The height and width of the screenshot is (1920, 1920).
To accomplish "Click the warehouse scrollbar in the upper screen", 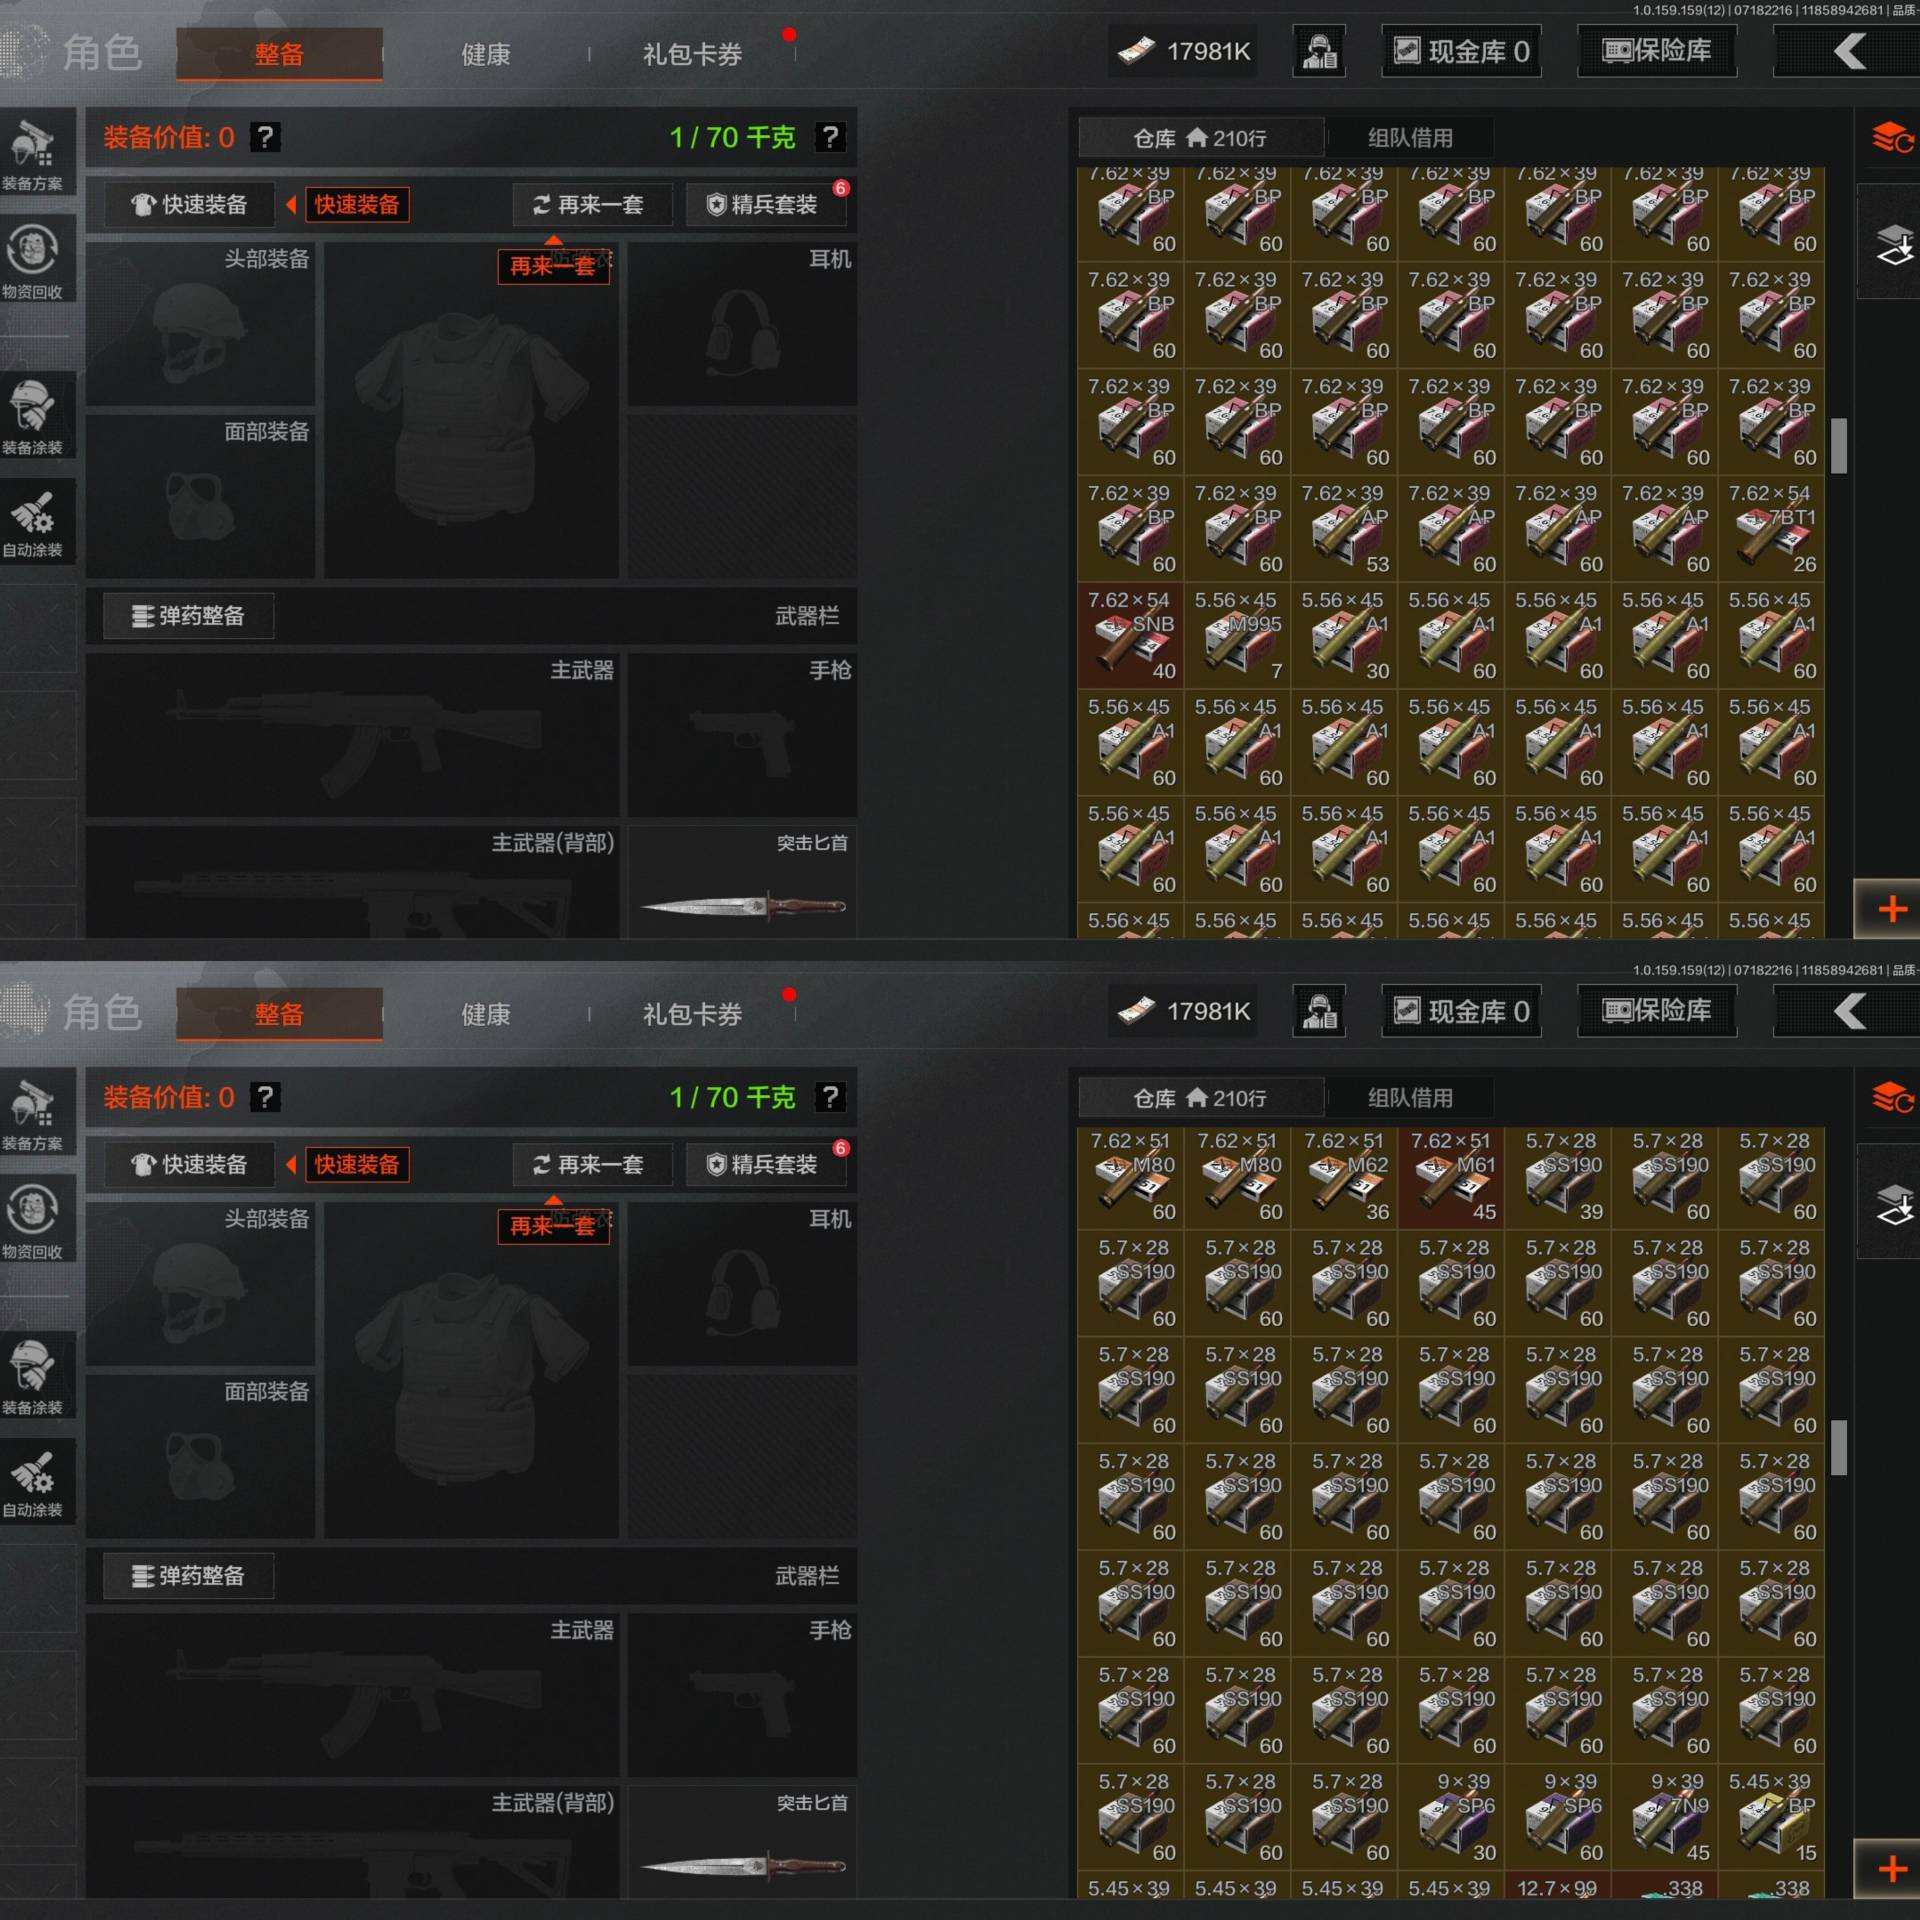I will pos(1838,446).
